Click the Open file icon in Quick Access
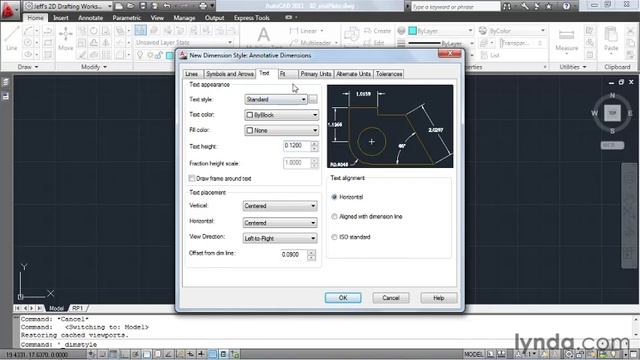The image size is (640, 360). (131, 6)
